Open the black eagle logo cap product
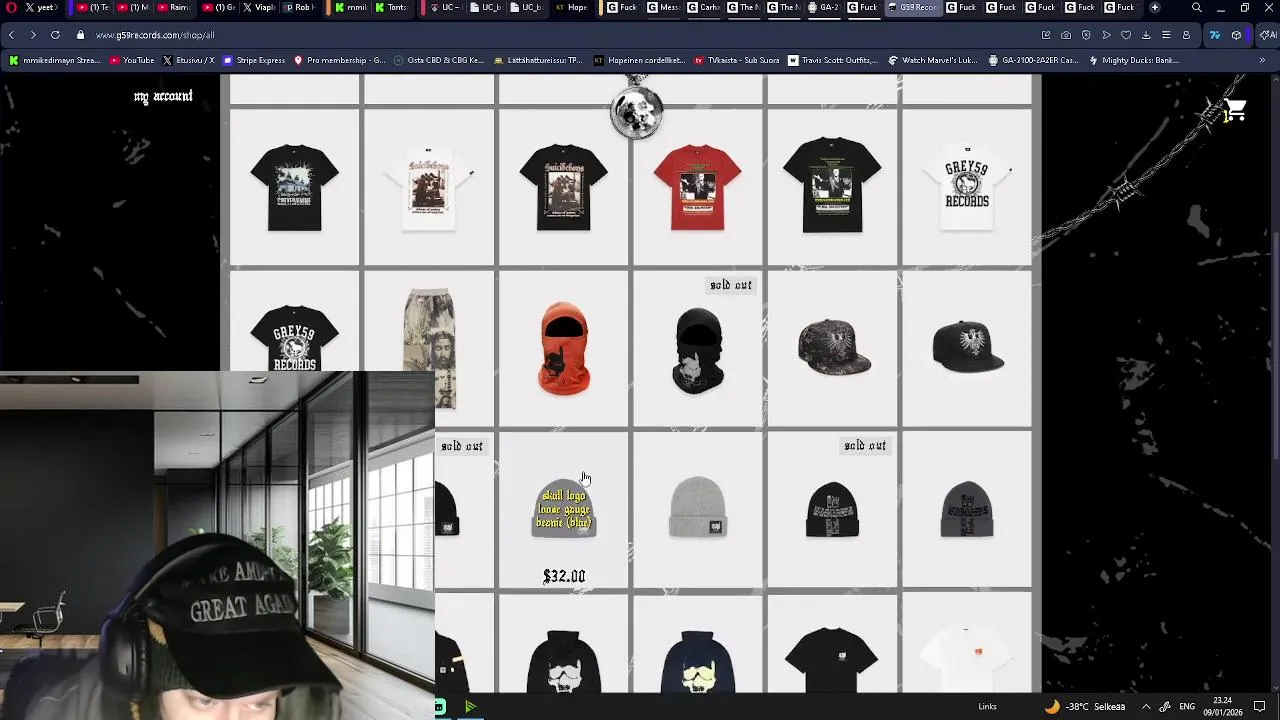1280x720 pixels. [967, 349]
